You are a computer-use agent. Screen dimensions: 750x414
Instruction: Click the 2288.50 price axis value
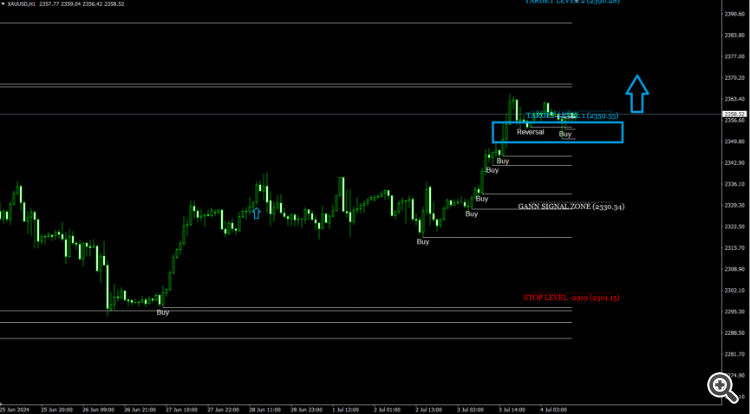coord(734,333)
